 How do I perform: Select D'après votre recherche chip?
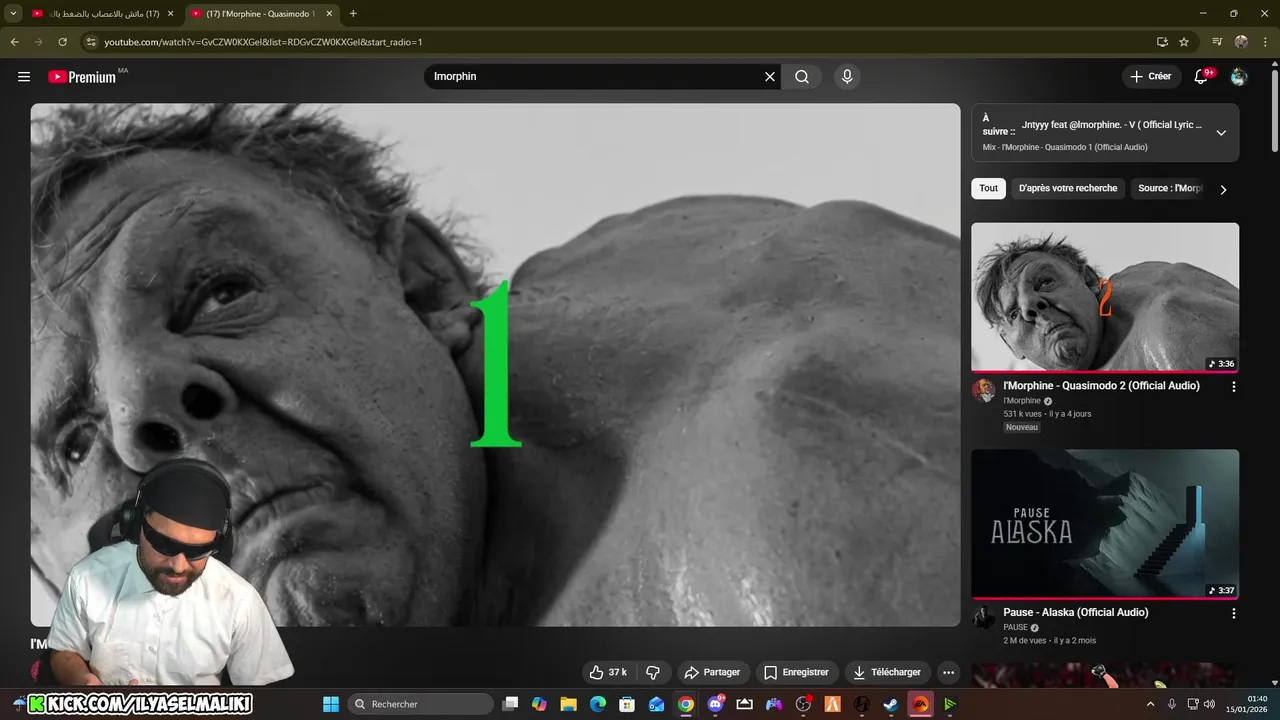1068,188
